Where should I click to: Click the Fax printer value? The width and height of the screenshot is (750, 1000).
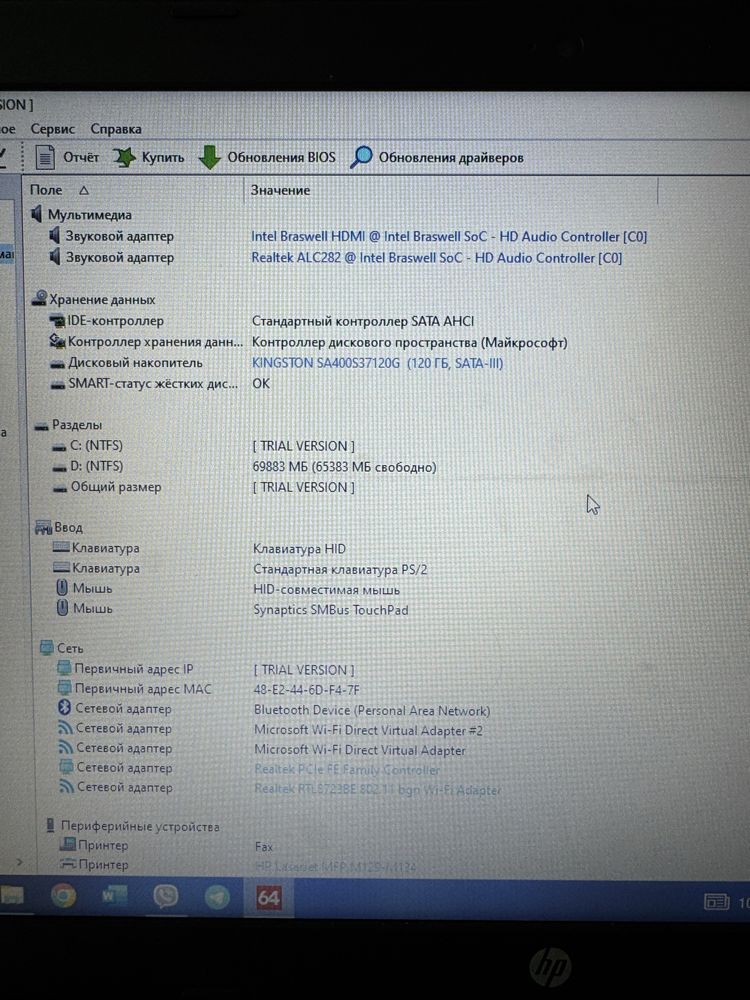click(x=263, y=847)
